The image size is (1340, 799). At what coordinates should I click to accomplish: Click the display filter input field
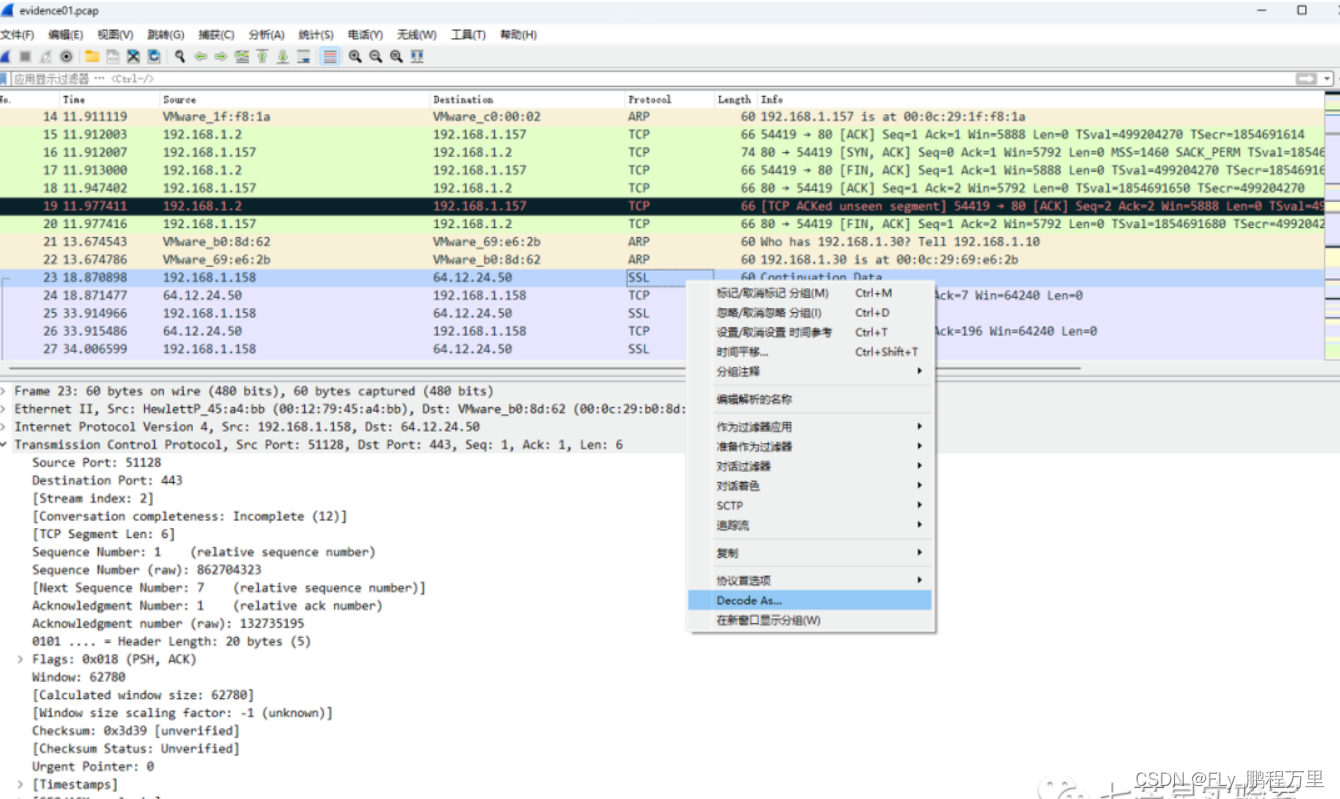coord(650,78)
